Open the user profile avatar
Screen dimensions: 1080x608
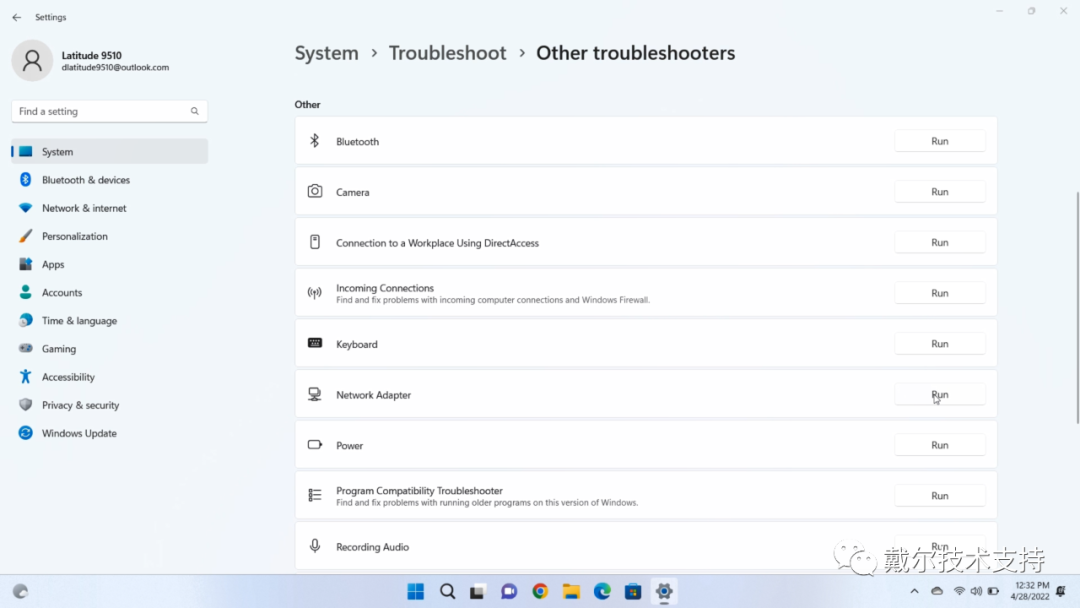pyautogui.click(x=32, y=61)
